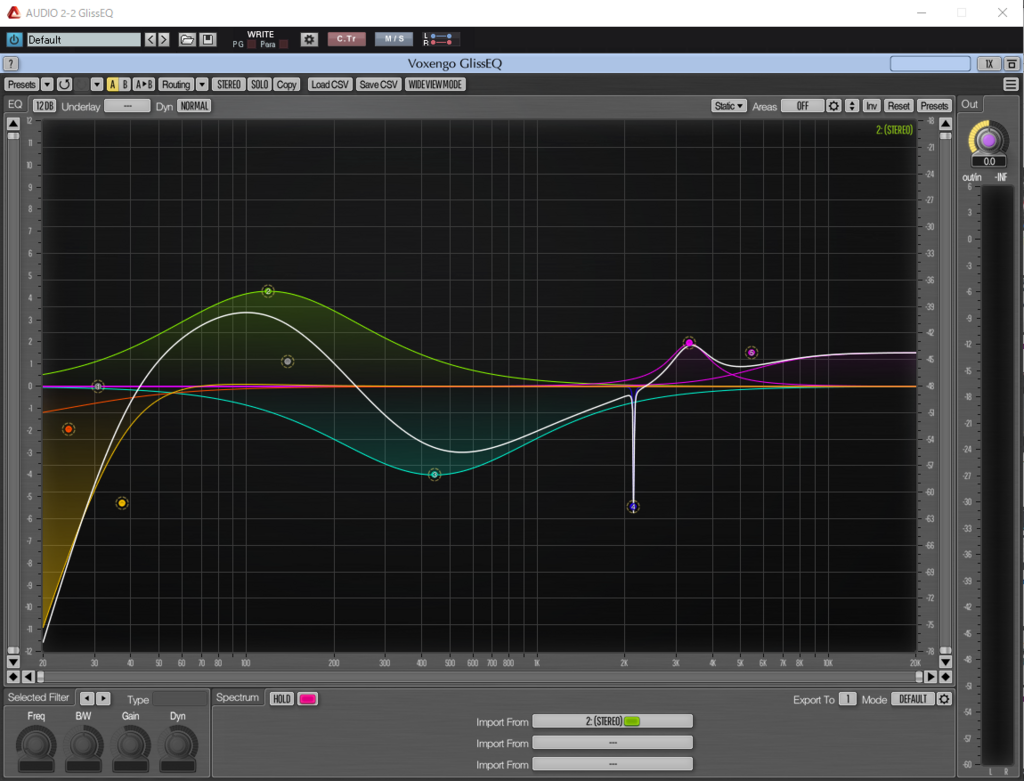Select the yellow high-pass filter point
Viewport: 1024px width, 781px height.
click(x=122, y=503)
